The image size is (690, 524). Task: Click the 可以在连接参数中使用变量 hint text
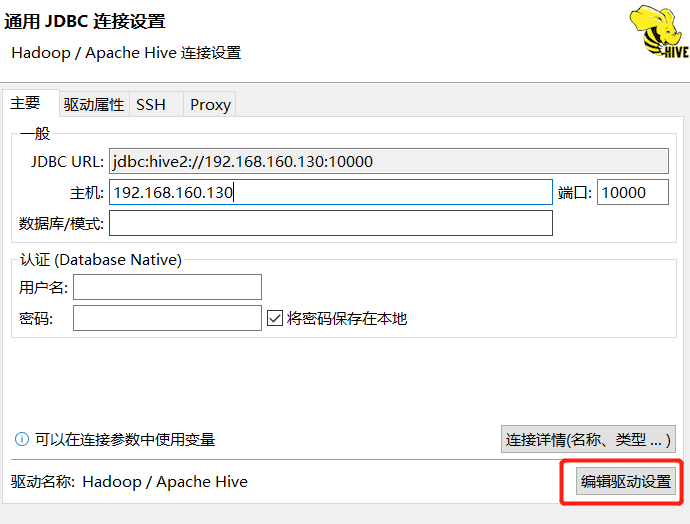[125, 440]
